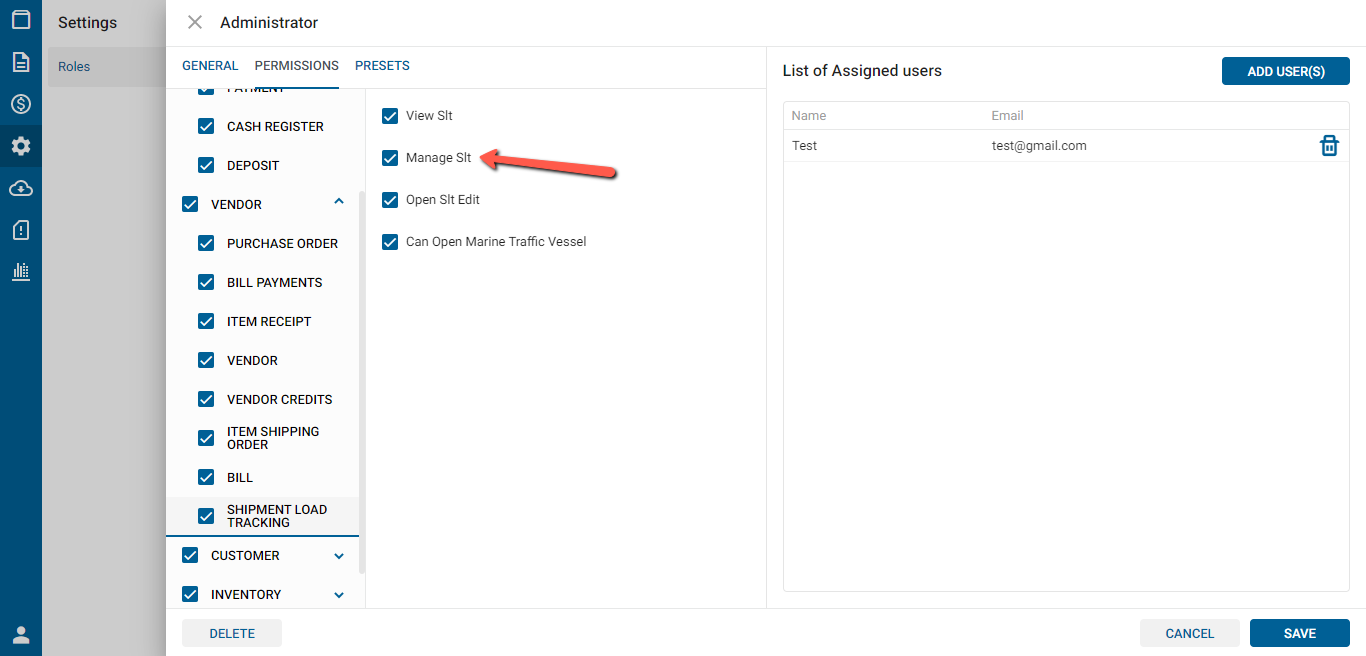The height and width of the screenshot is (656, 1366).
Task: Uncheck the Manage Slt permission
Action: point(390,158)
